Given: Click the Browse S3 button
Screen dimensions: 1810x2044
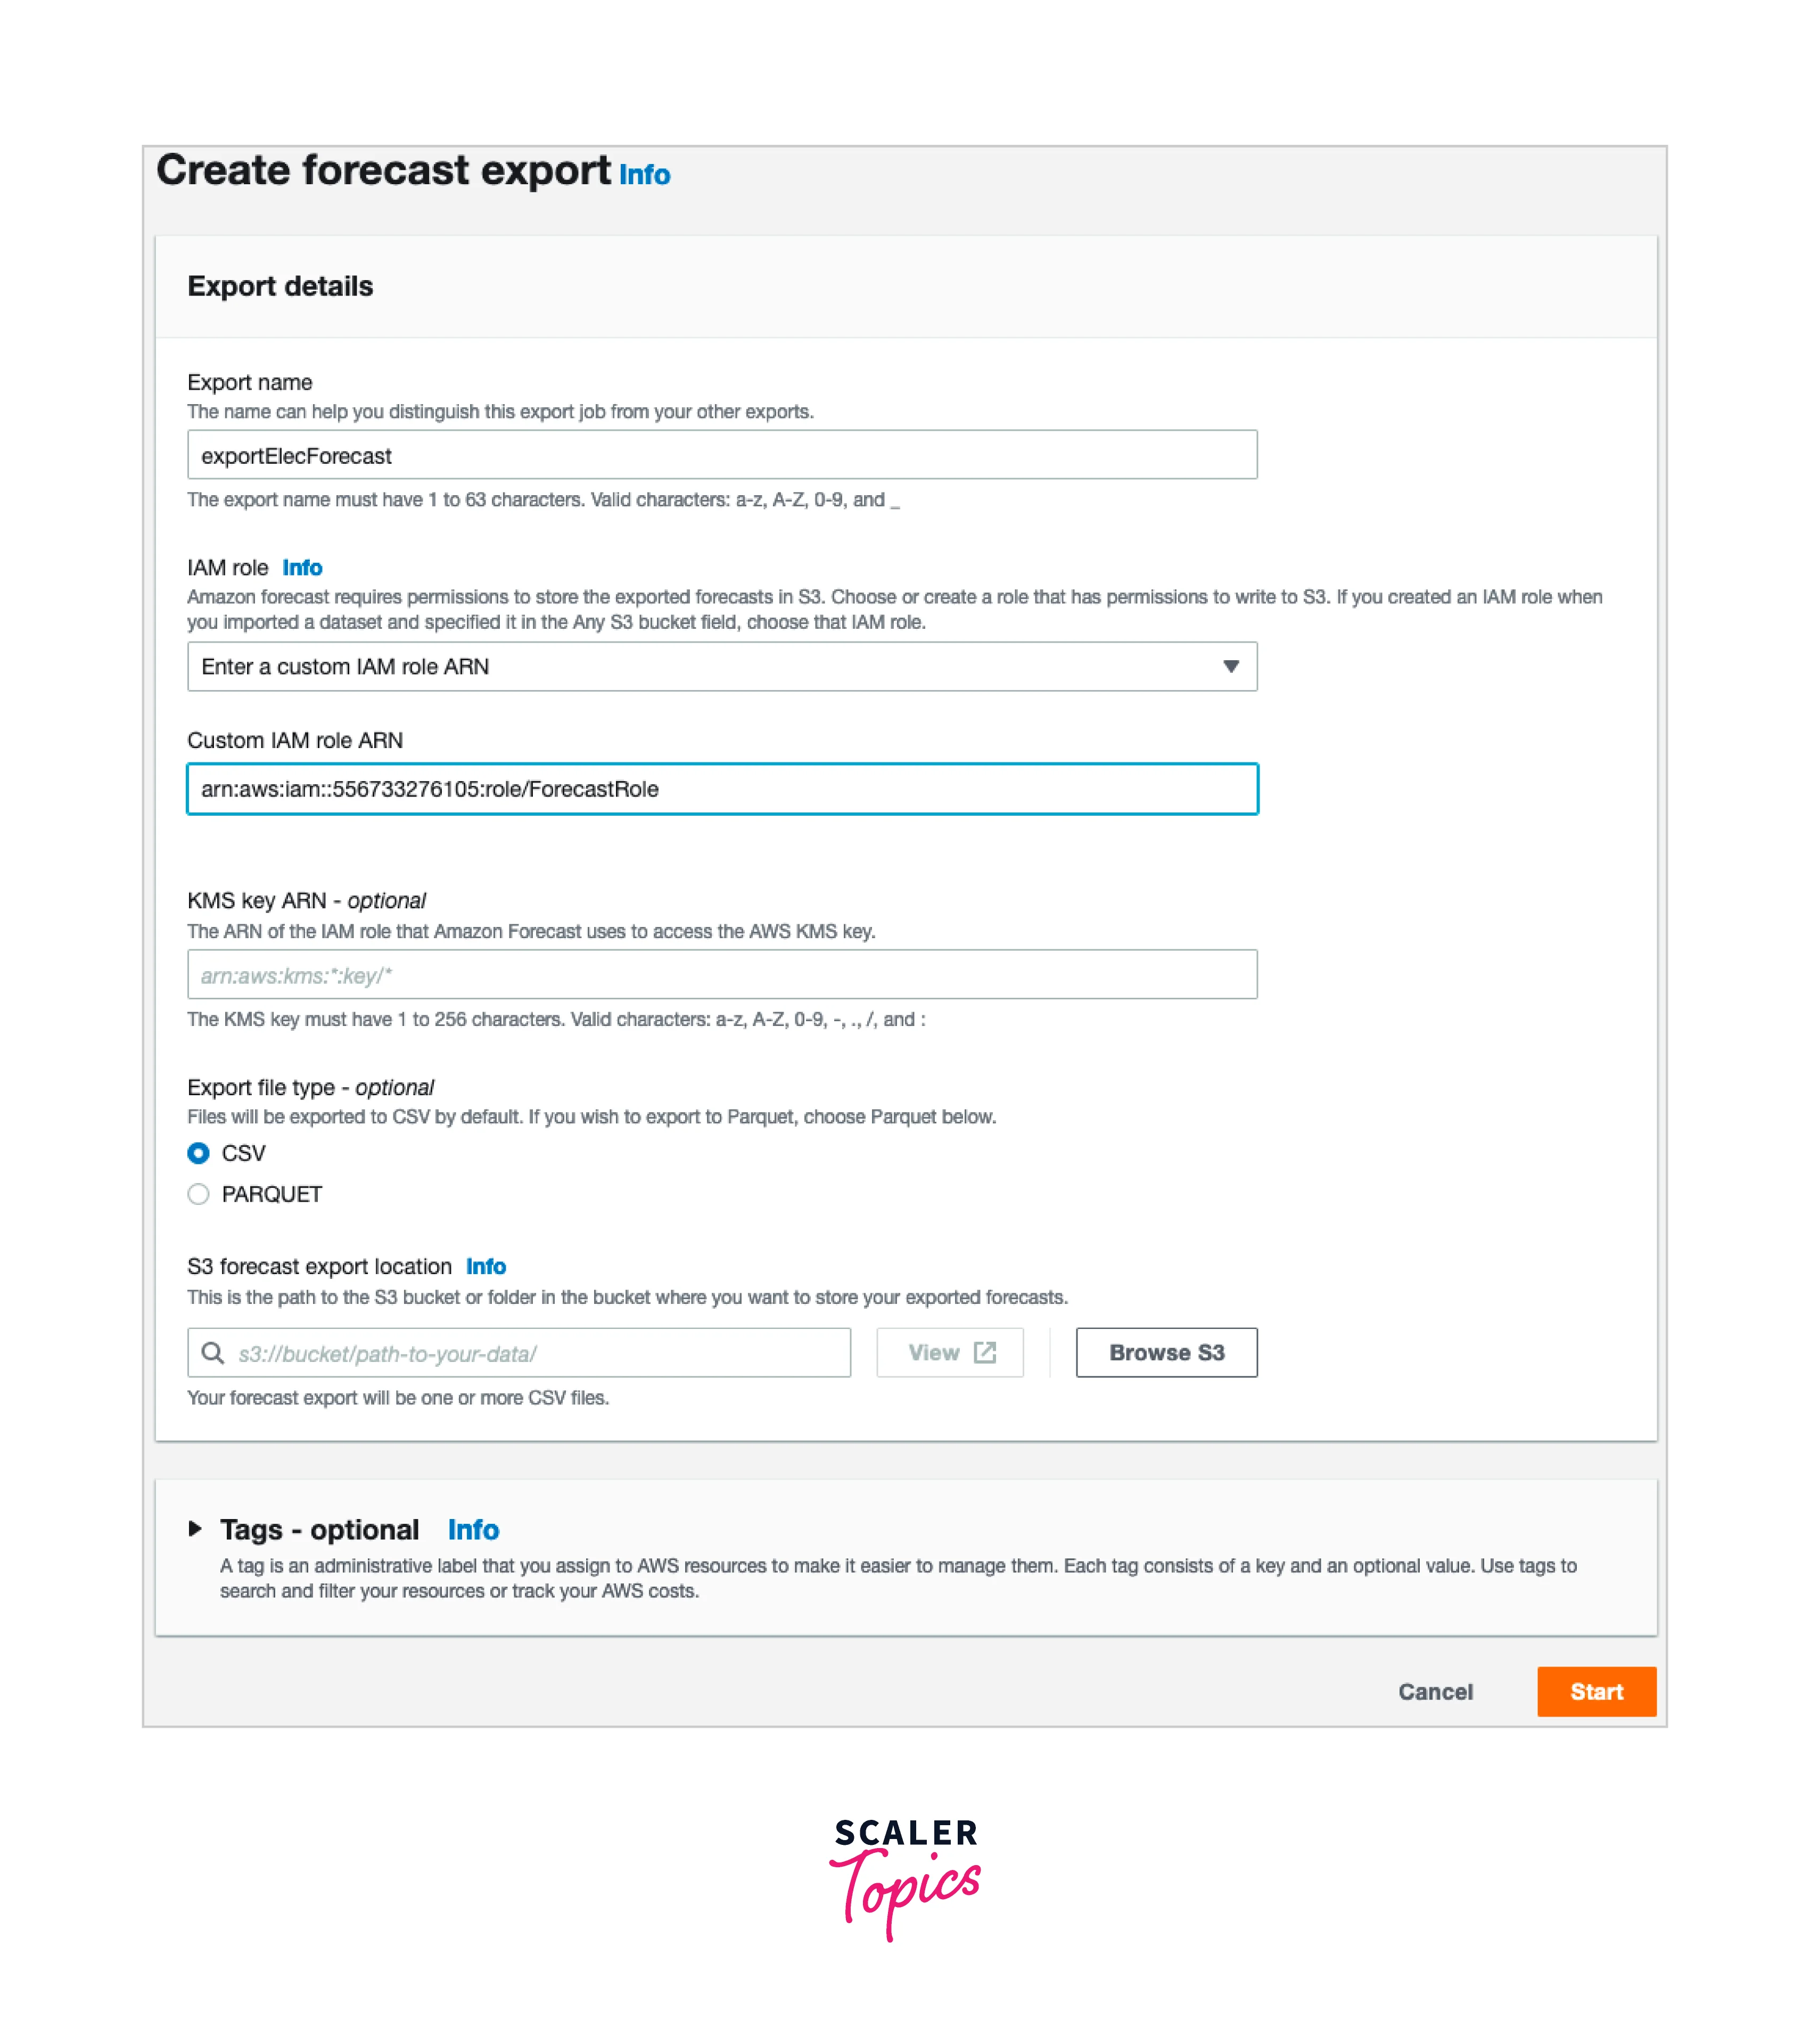Looking at the screenshot, I should point(1166,1353).
